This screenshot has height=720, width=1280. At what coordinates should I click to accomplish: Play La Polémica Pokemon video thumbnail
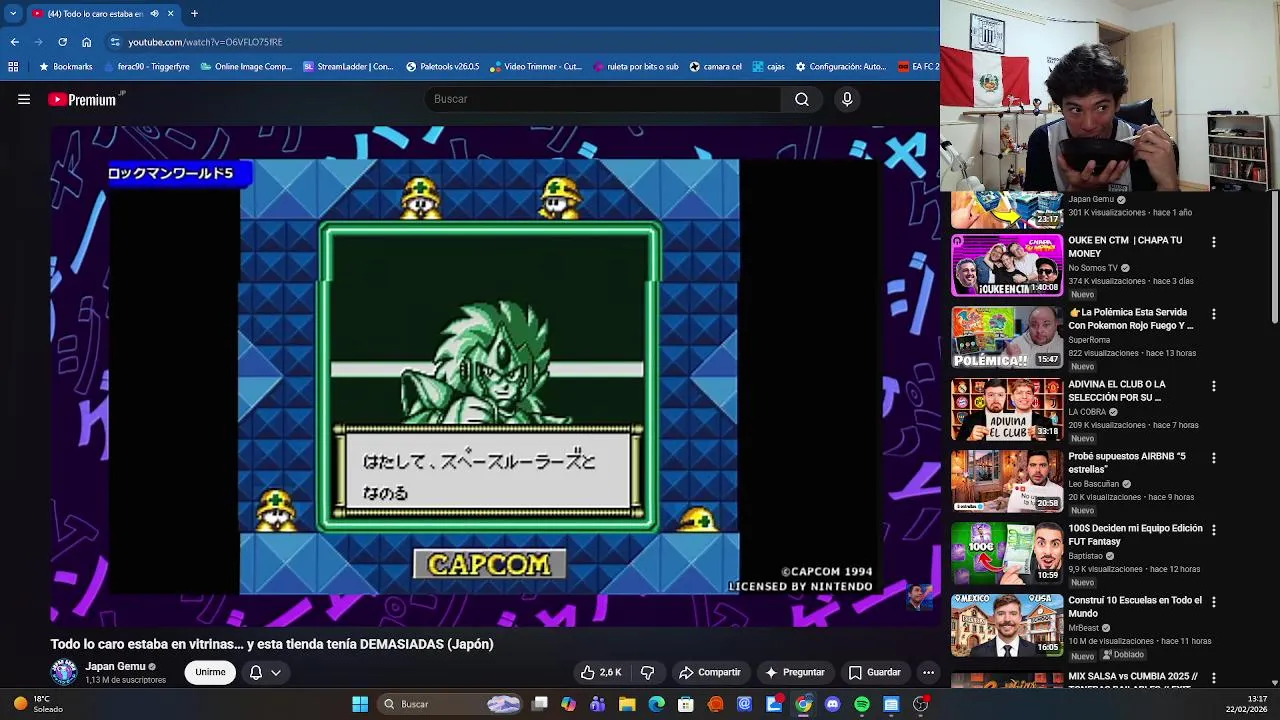[1006, 337]
